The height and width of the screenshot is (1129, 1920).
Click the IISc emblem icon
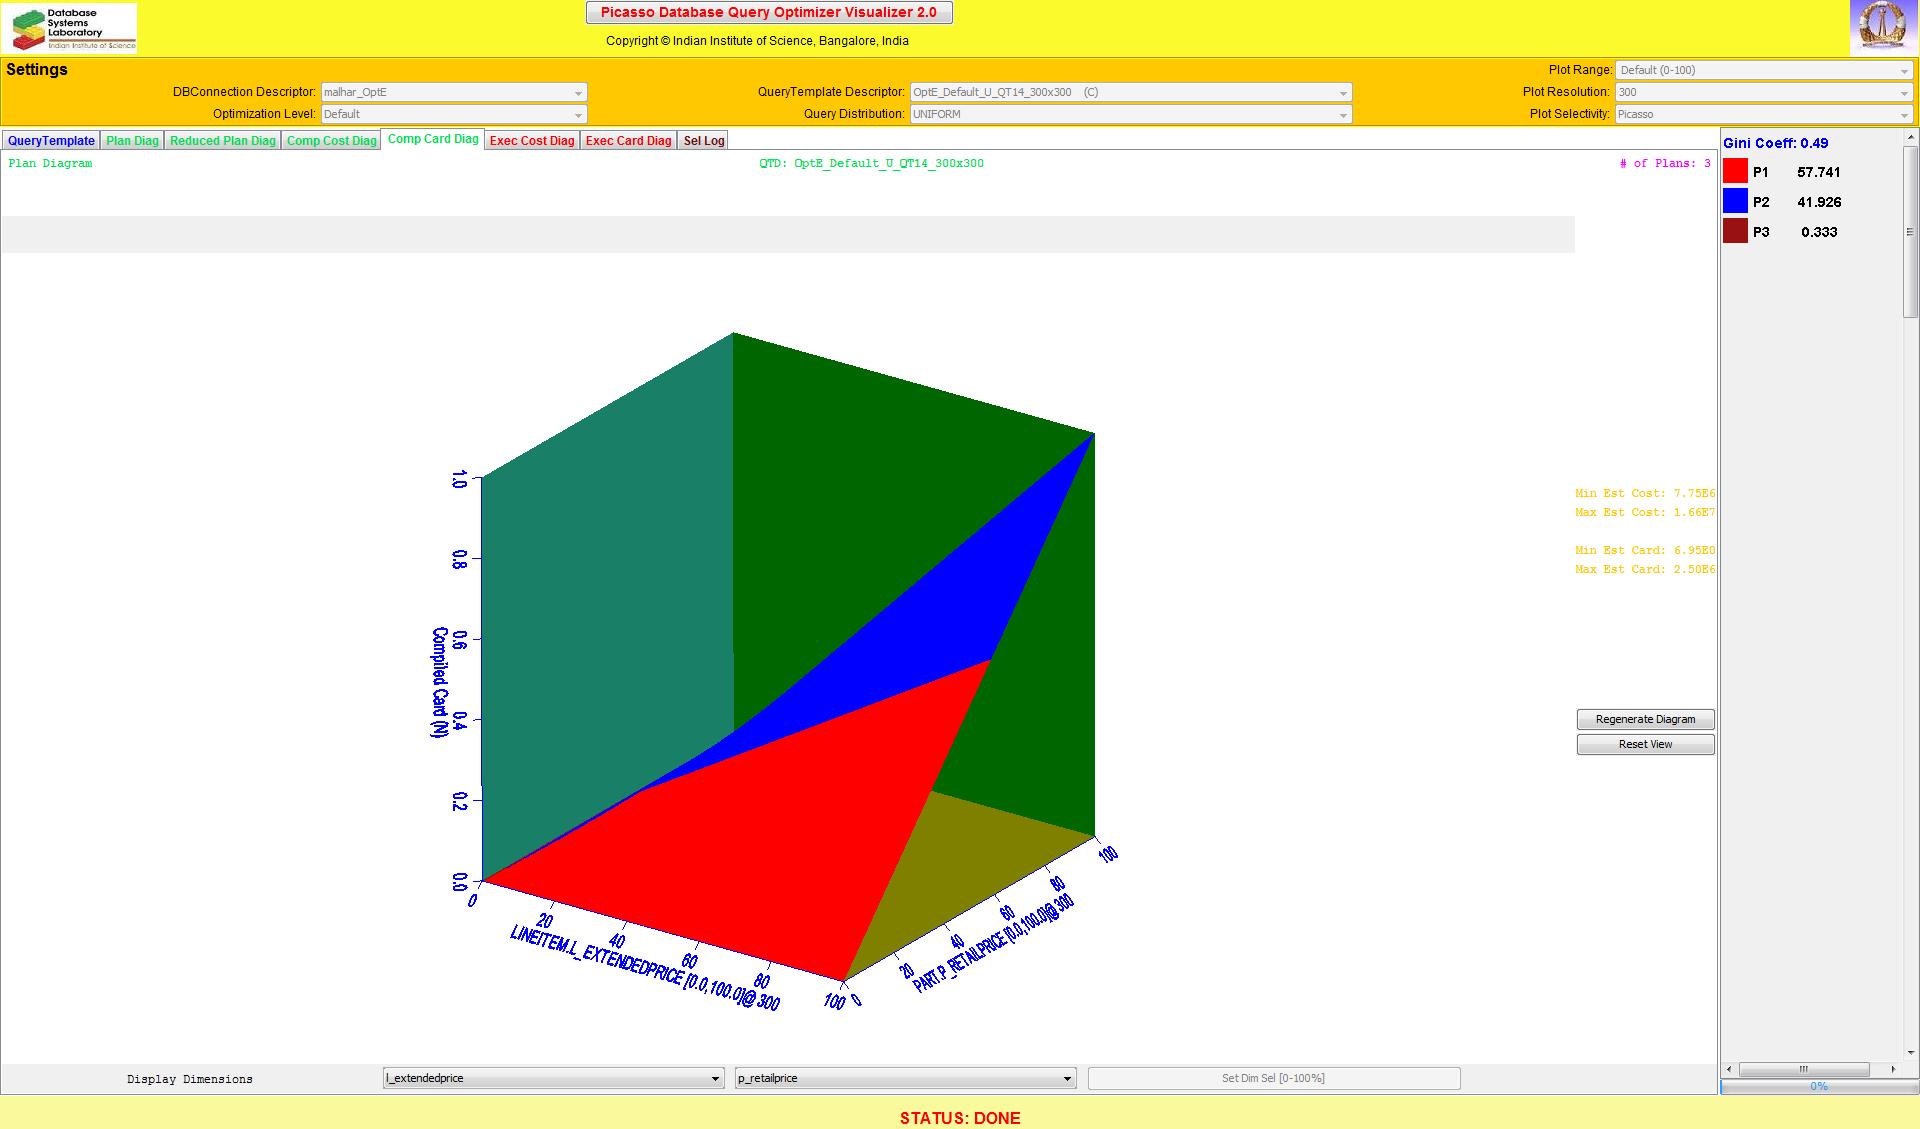[x=1883, y=27]
